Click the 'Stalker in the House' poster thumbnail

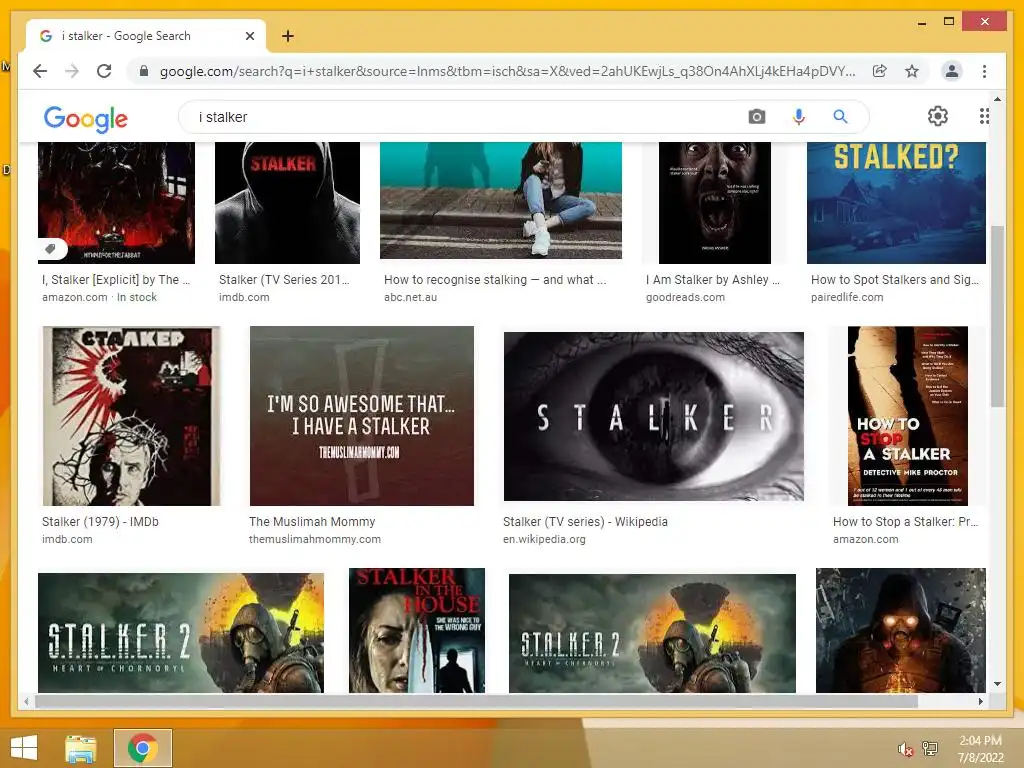[x=417, y=630]
